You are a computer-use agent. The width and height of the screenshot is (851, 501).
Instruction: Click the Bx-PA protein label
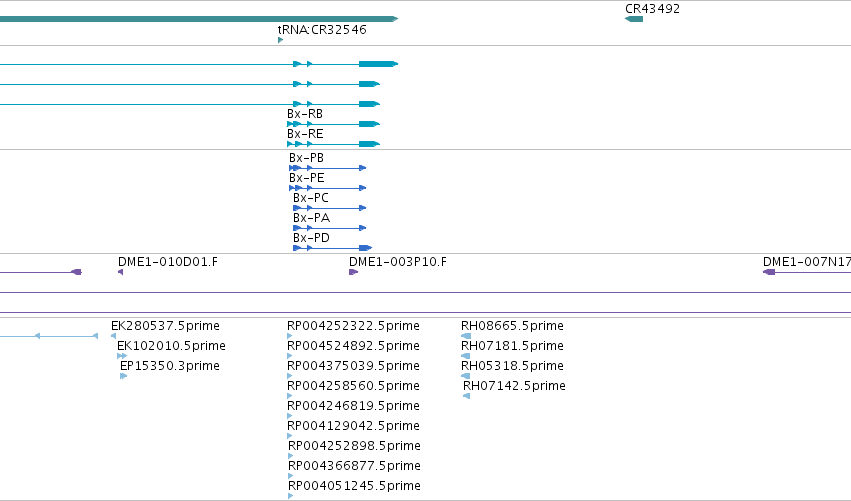tap(311, 218)
